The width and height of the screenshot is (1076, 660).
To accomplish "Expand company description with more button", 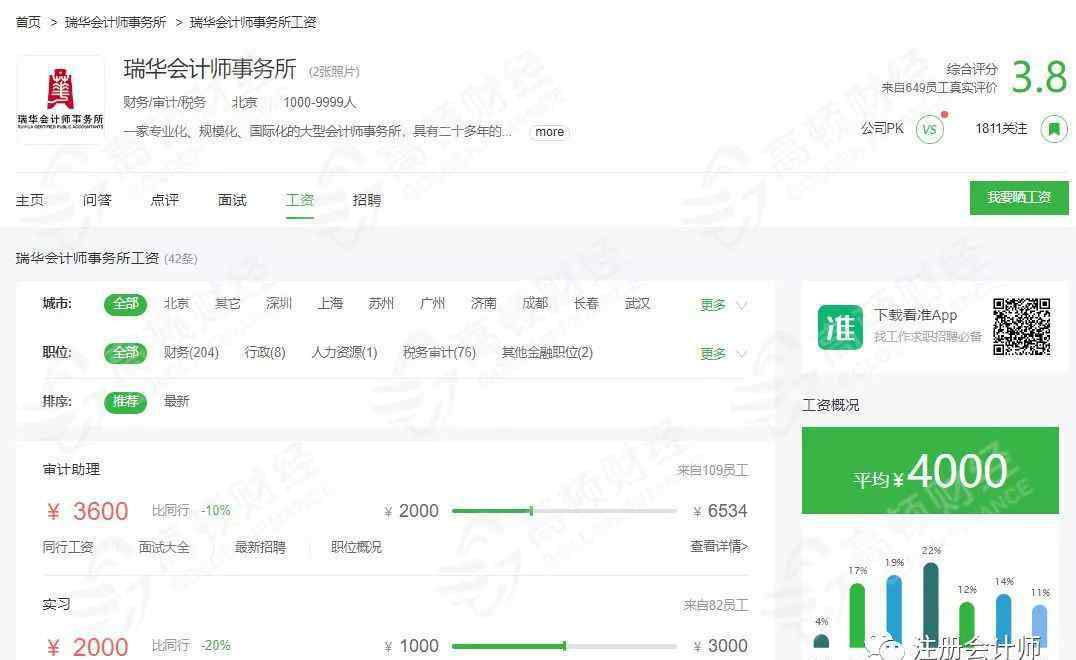I will (550, 132).
